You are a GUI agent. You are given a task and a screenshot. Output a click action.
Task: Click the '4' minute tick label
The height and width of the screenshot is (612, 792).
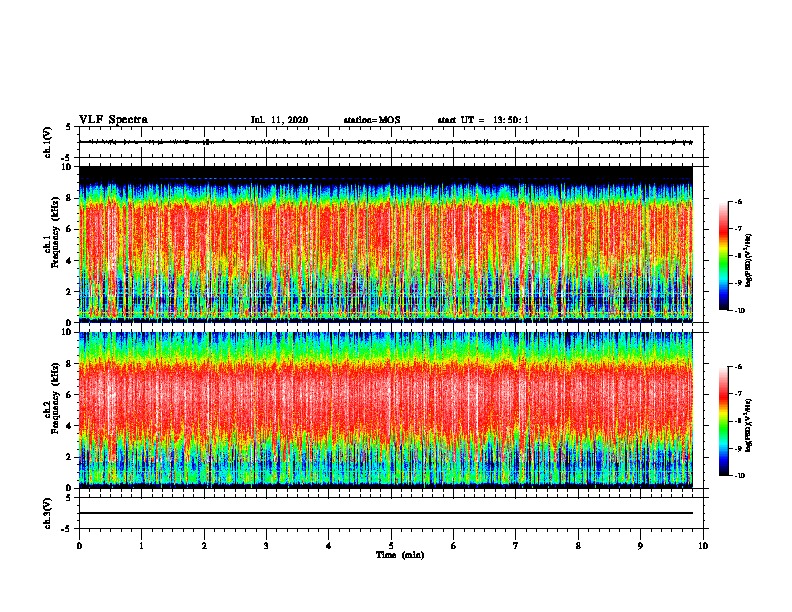329,546
